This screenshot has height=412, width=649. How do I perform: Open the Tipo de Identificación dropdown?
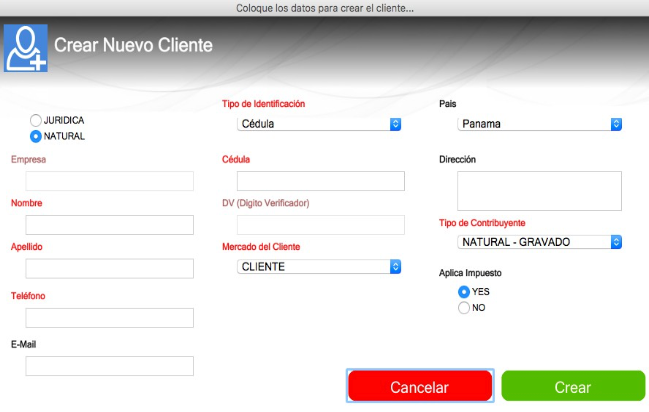[319, 124]
